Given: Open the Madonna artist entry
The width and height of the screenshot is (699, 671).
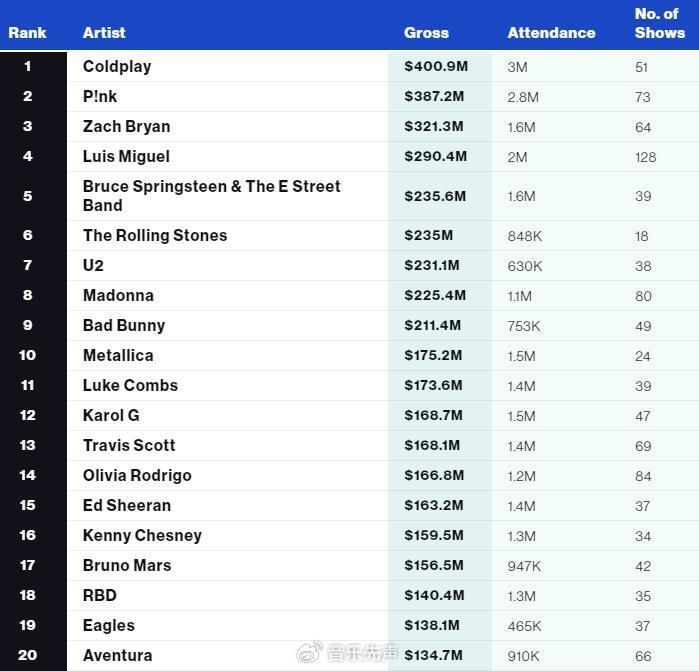Looking at the screenshot, I should pyautogui.click(x=118, y=295).
